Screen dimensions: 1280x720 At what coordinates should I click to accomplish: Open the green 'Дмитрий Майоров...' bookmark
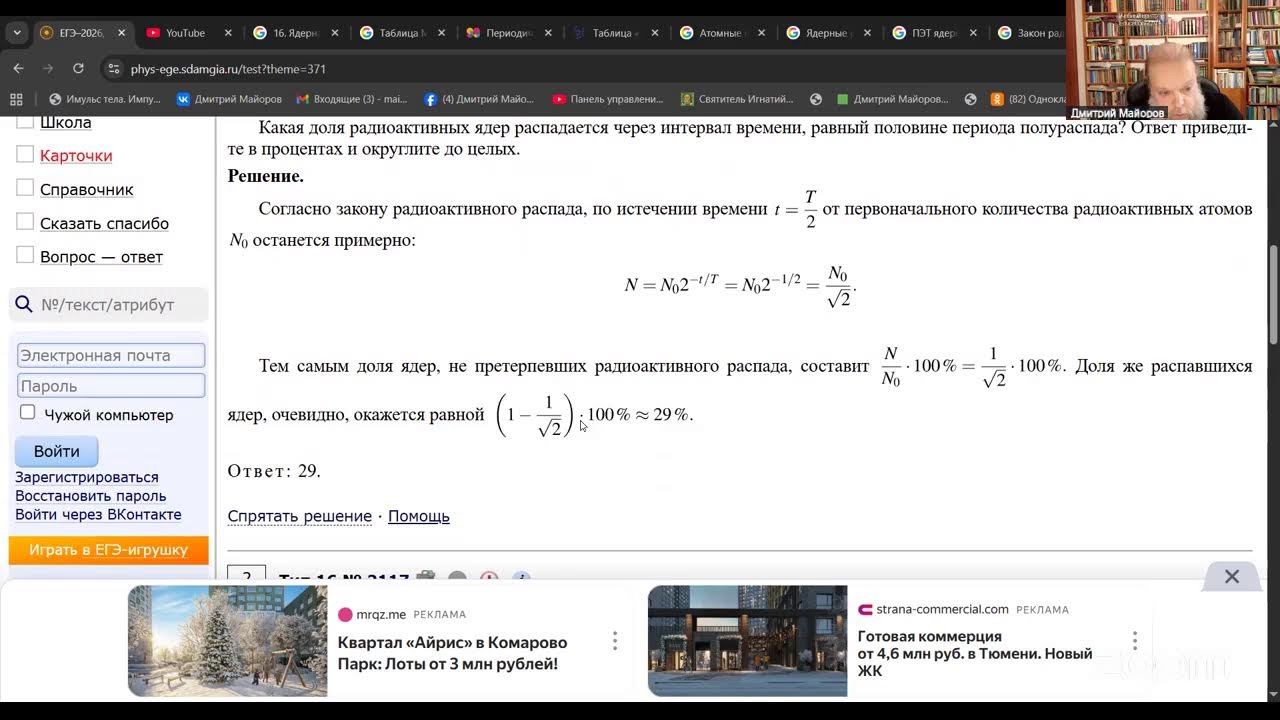click(892, 99)
